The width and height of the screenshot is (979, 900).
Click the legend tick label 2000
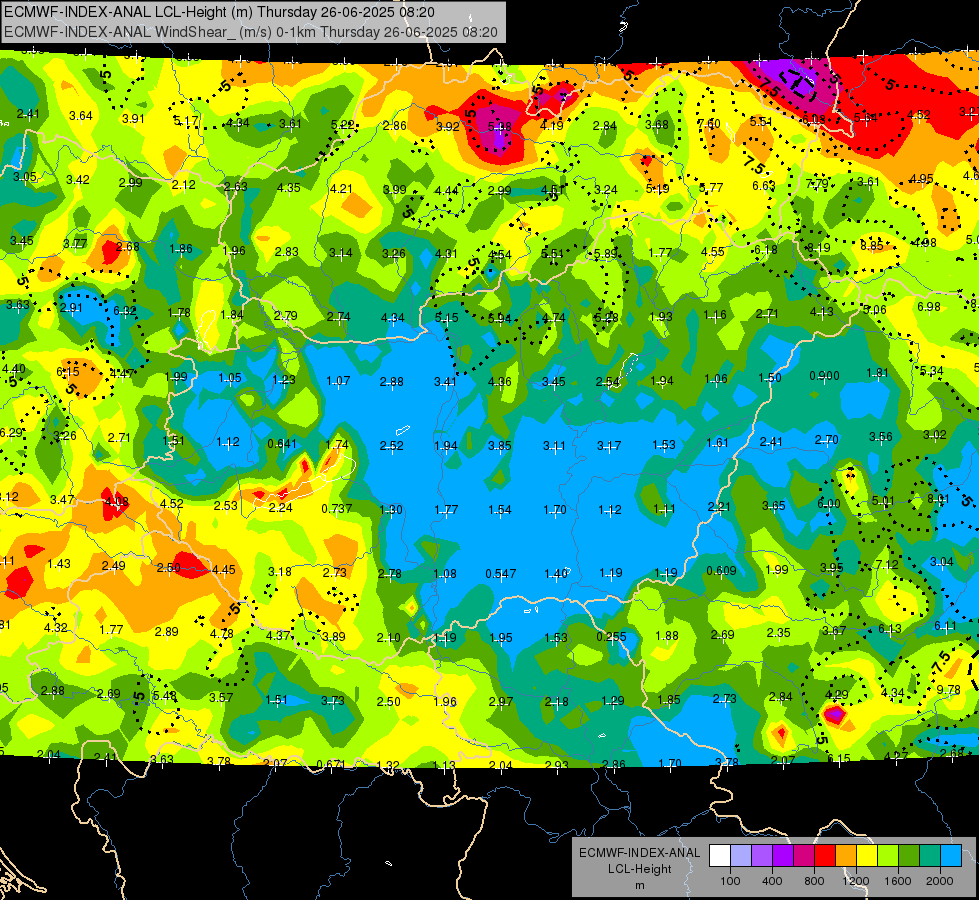tap(940, 881)
